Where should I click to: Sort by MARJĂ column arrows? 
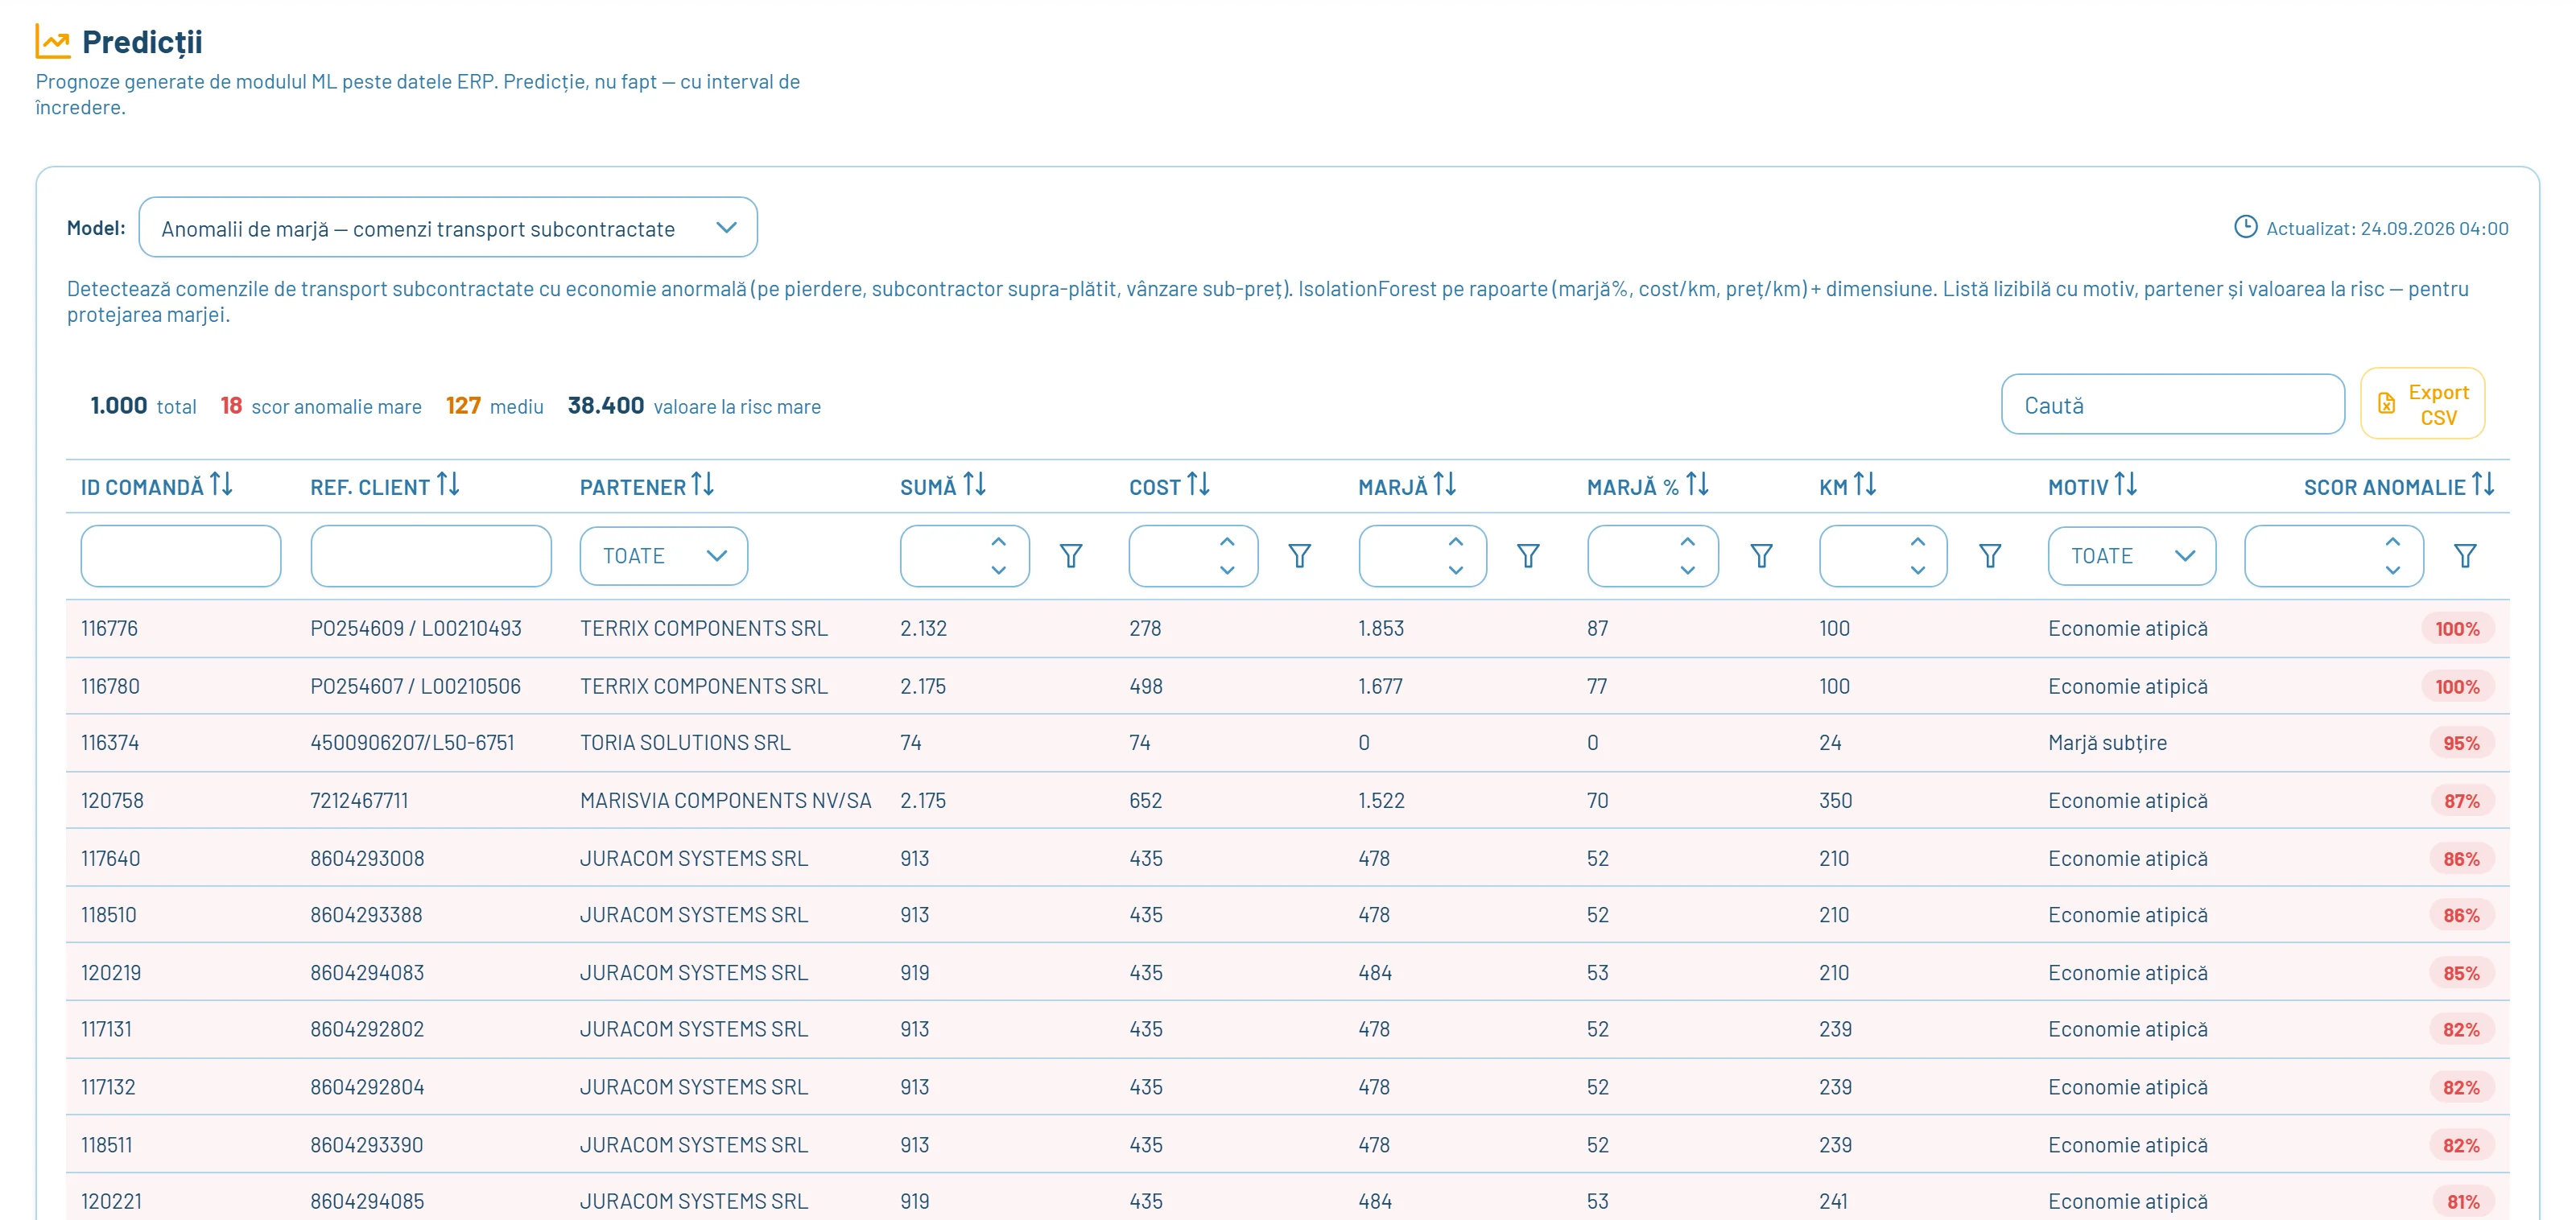click(1444, 485)
